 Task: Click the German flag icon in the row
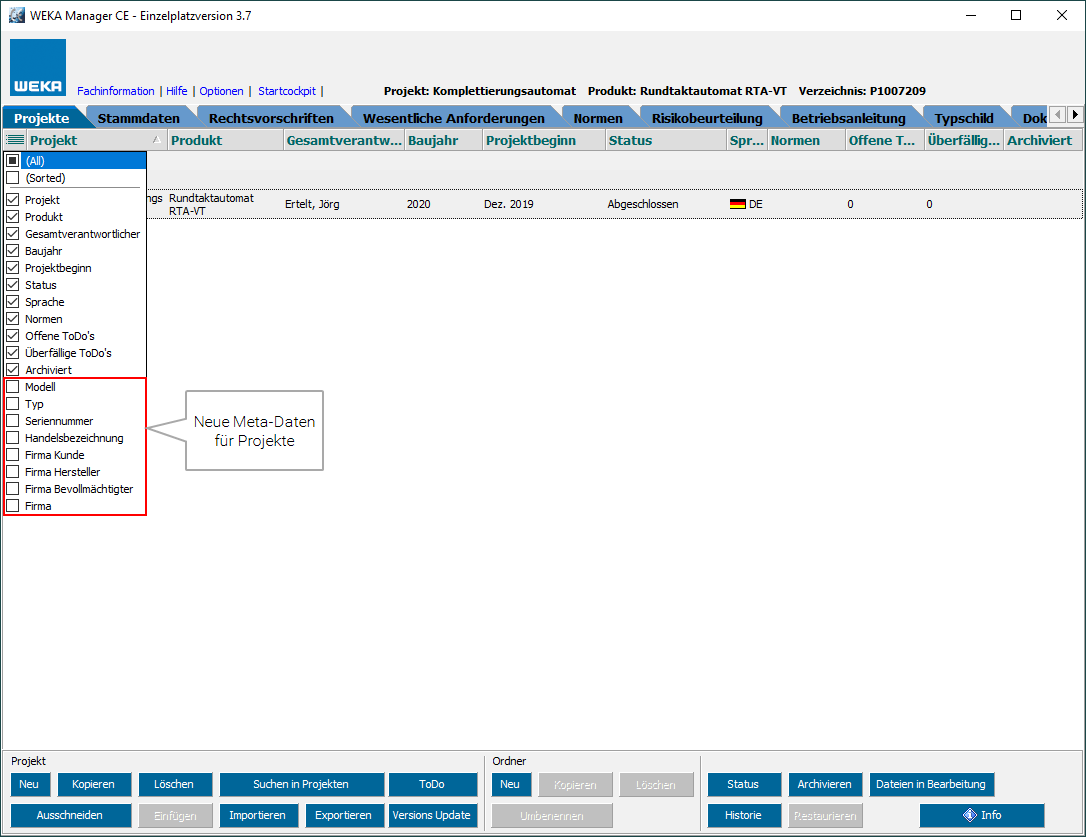(738, 204)
